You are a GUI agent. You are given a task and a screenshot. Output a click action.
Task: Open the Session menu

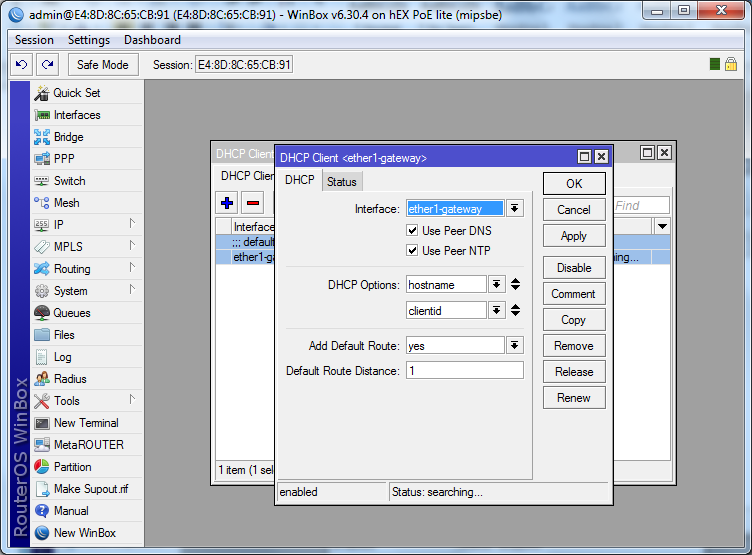[x=35, y=40]
